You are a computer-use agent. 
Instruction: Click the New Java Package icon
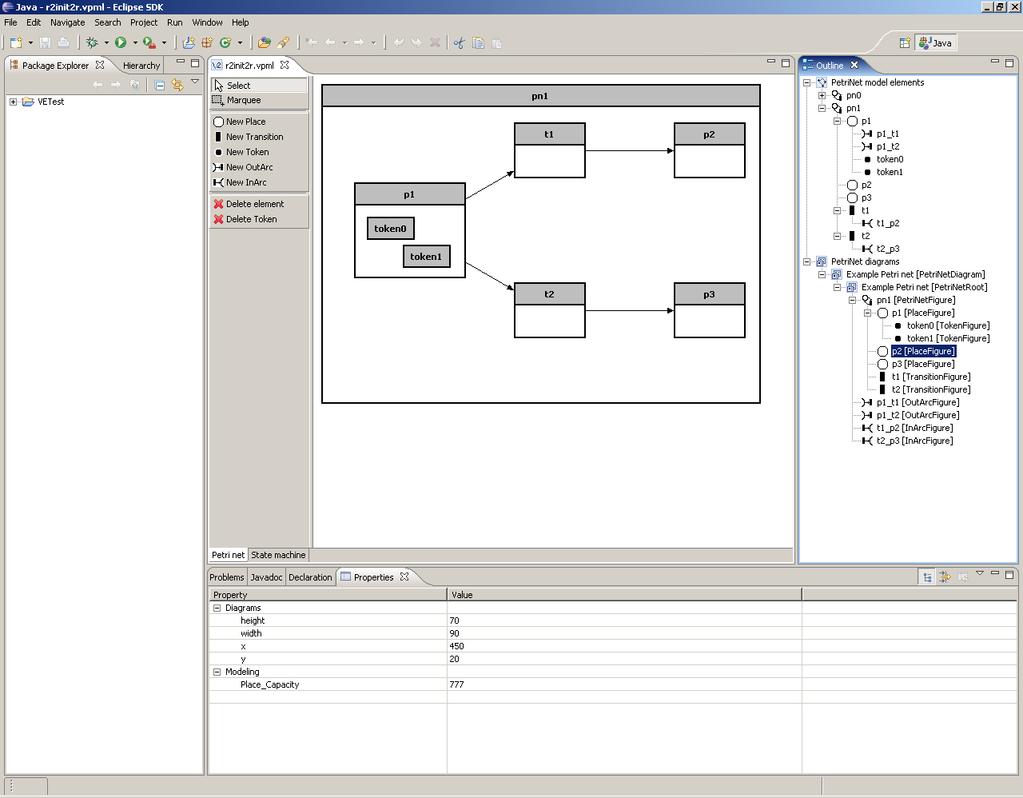207,43
